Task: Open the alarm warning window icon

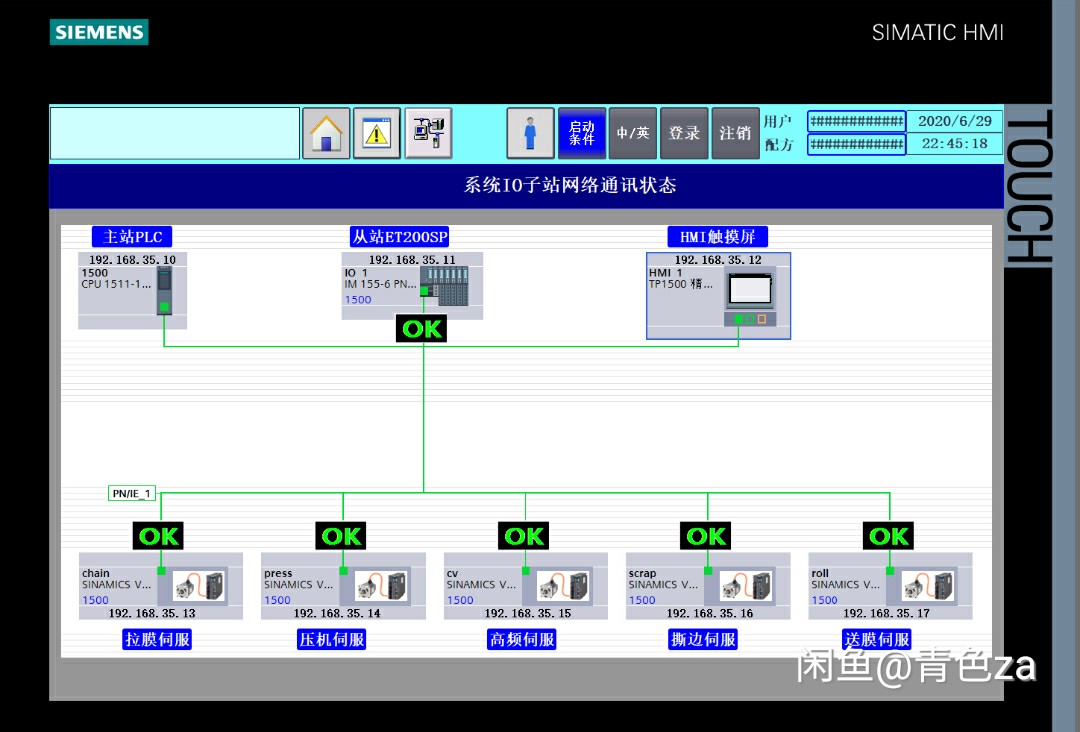Action: [x=377, y=134]
